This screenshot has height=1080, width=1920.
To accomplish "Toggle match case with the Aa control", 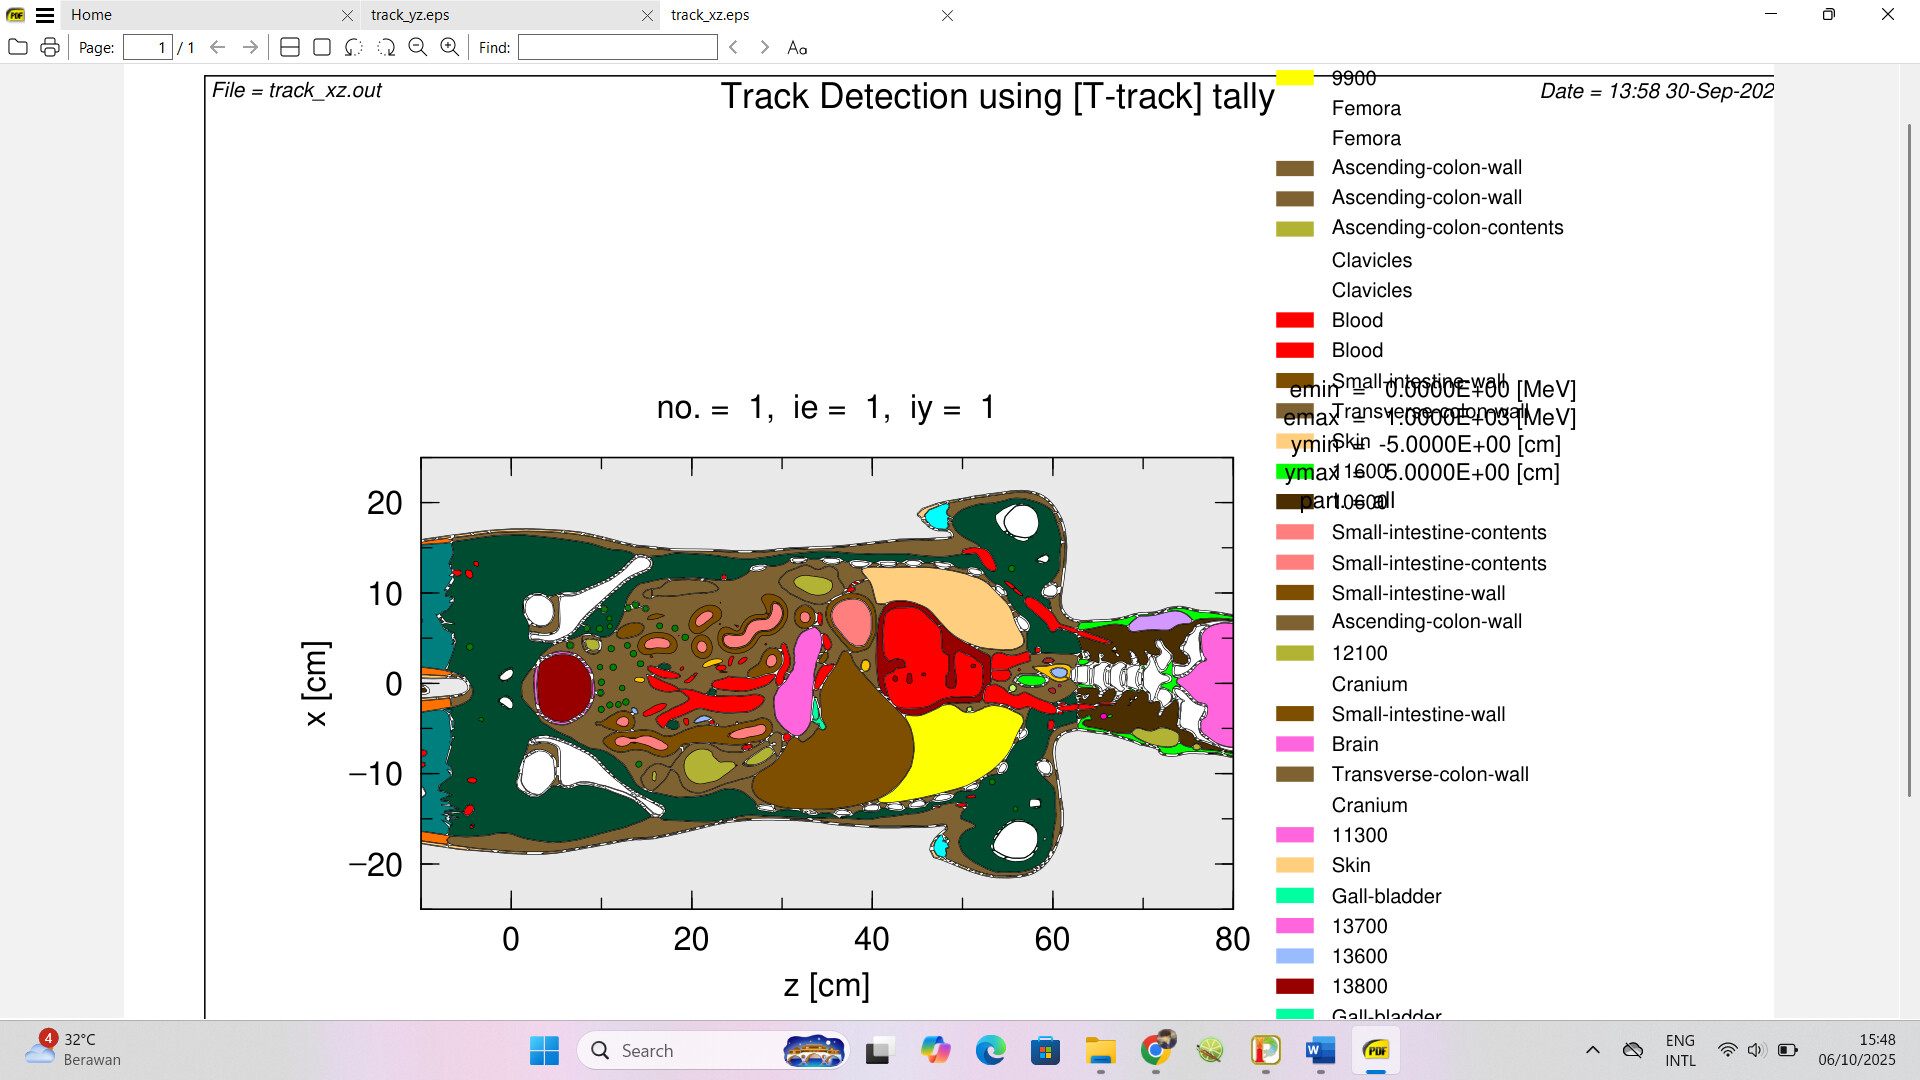I will coord(797,47).
